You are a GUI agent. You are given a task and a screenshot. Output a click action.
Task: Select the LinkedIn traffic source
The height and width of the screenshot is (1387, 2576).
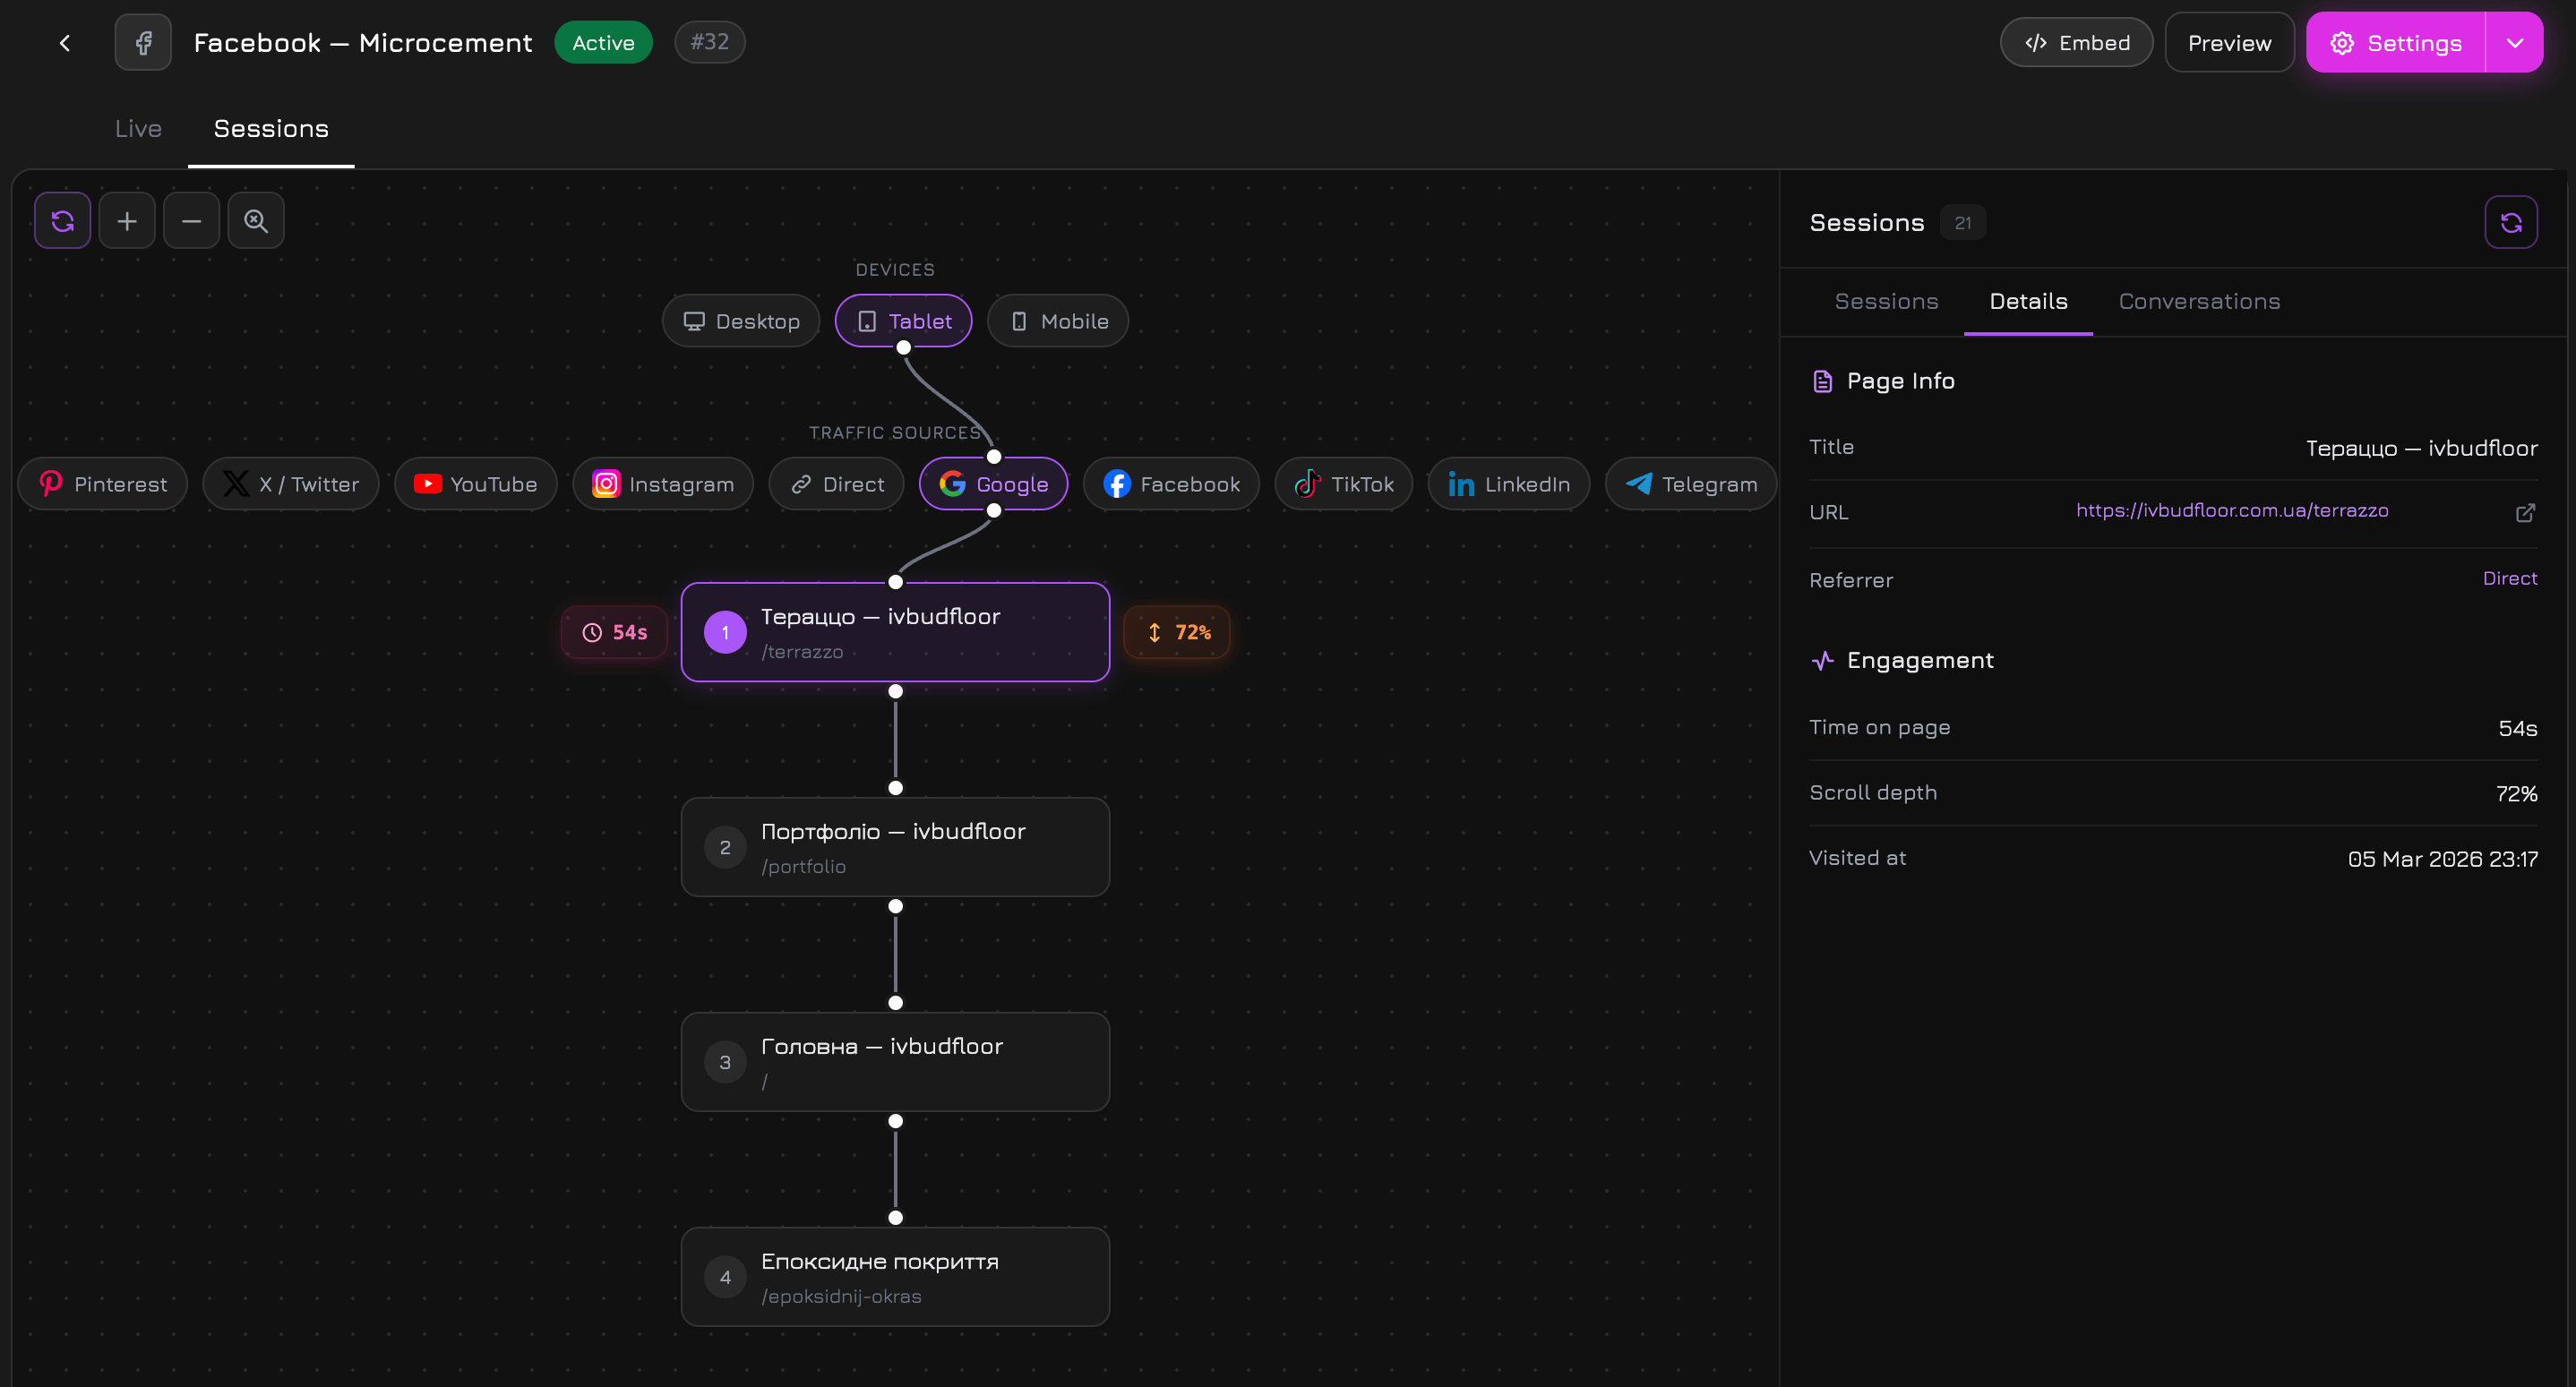1509,484
